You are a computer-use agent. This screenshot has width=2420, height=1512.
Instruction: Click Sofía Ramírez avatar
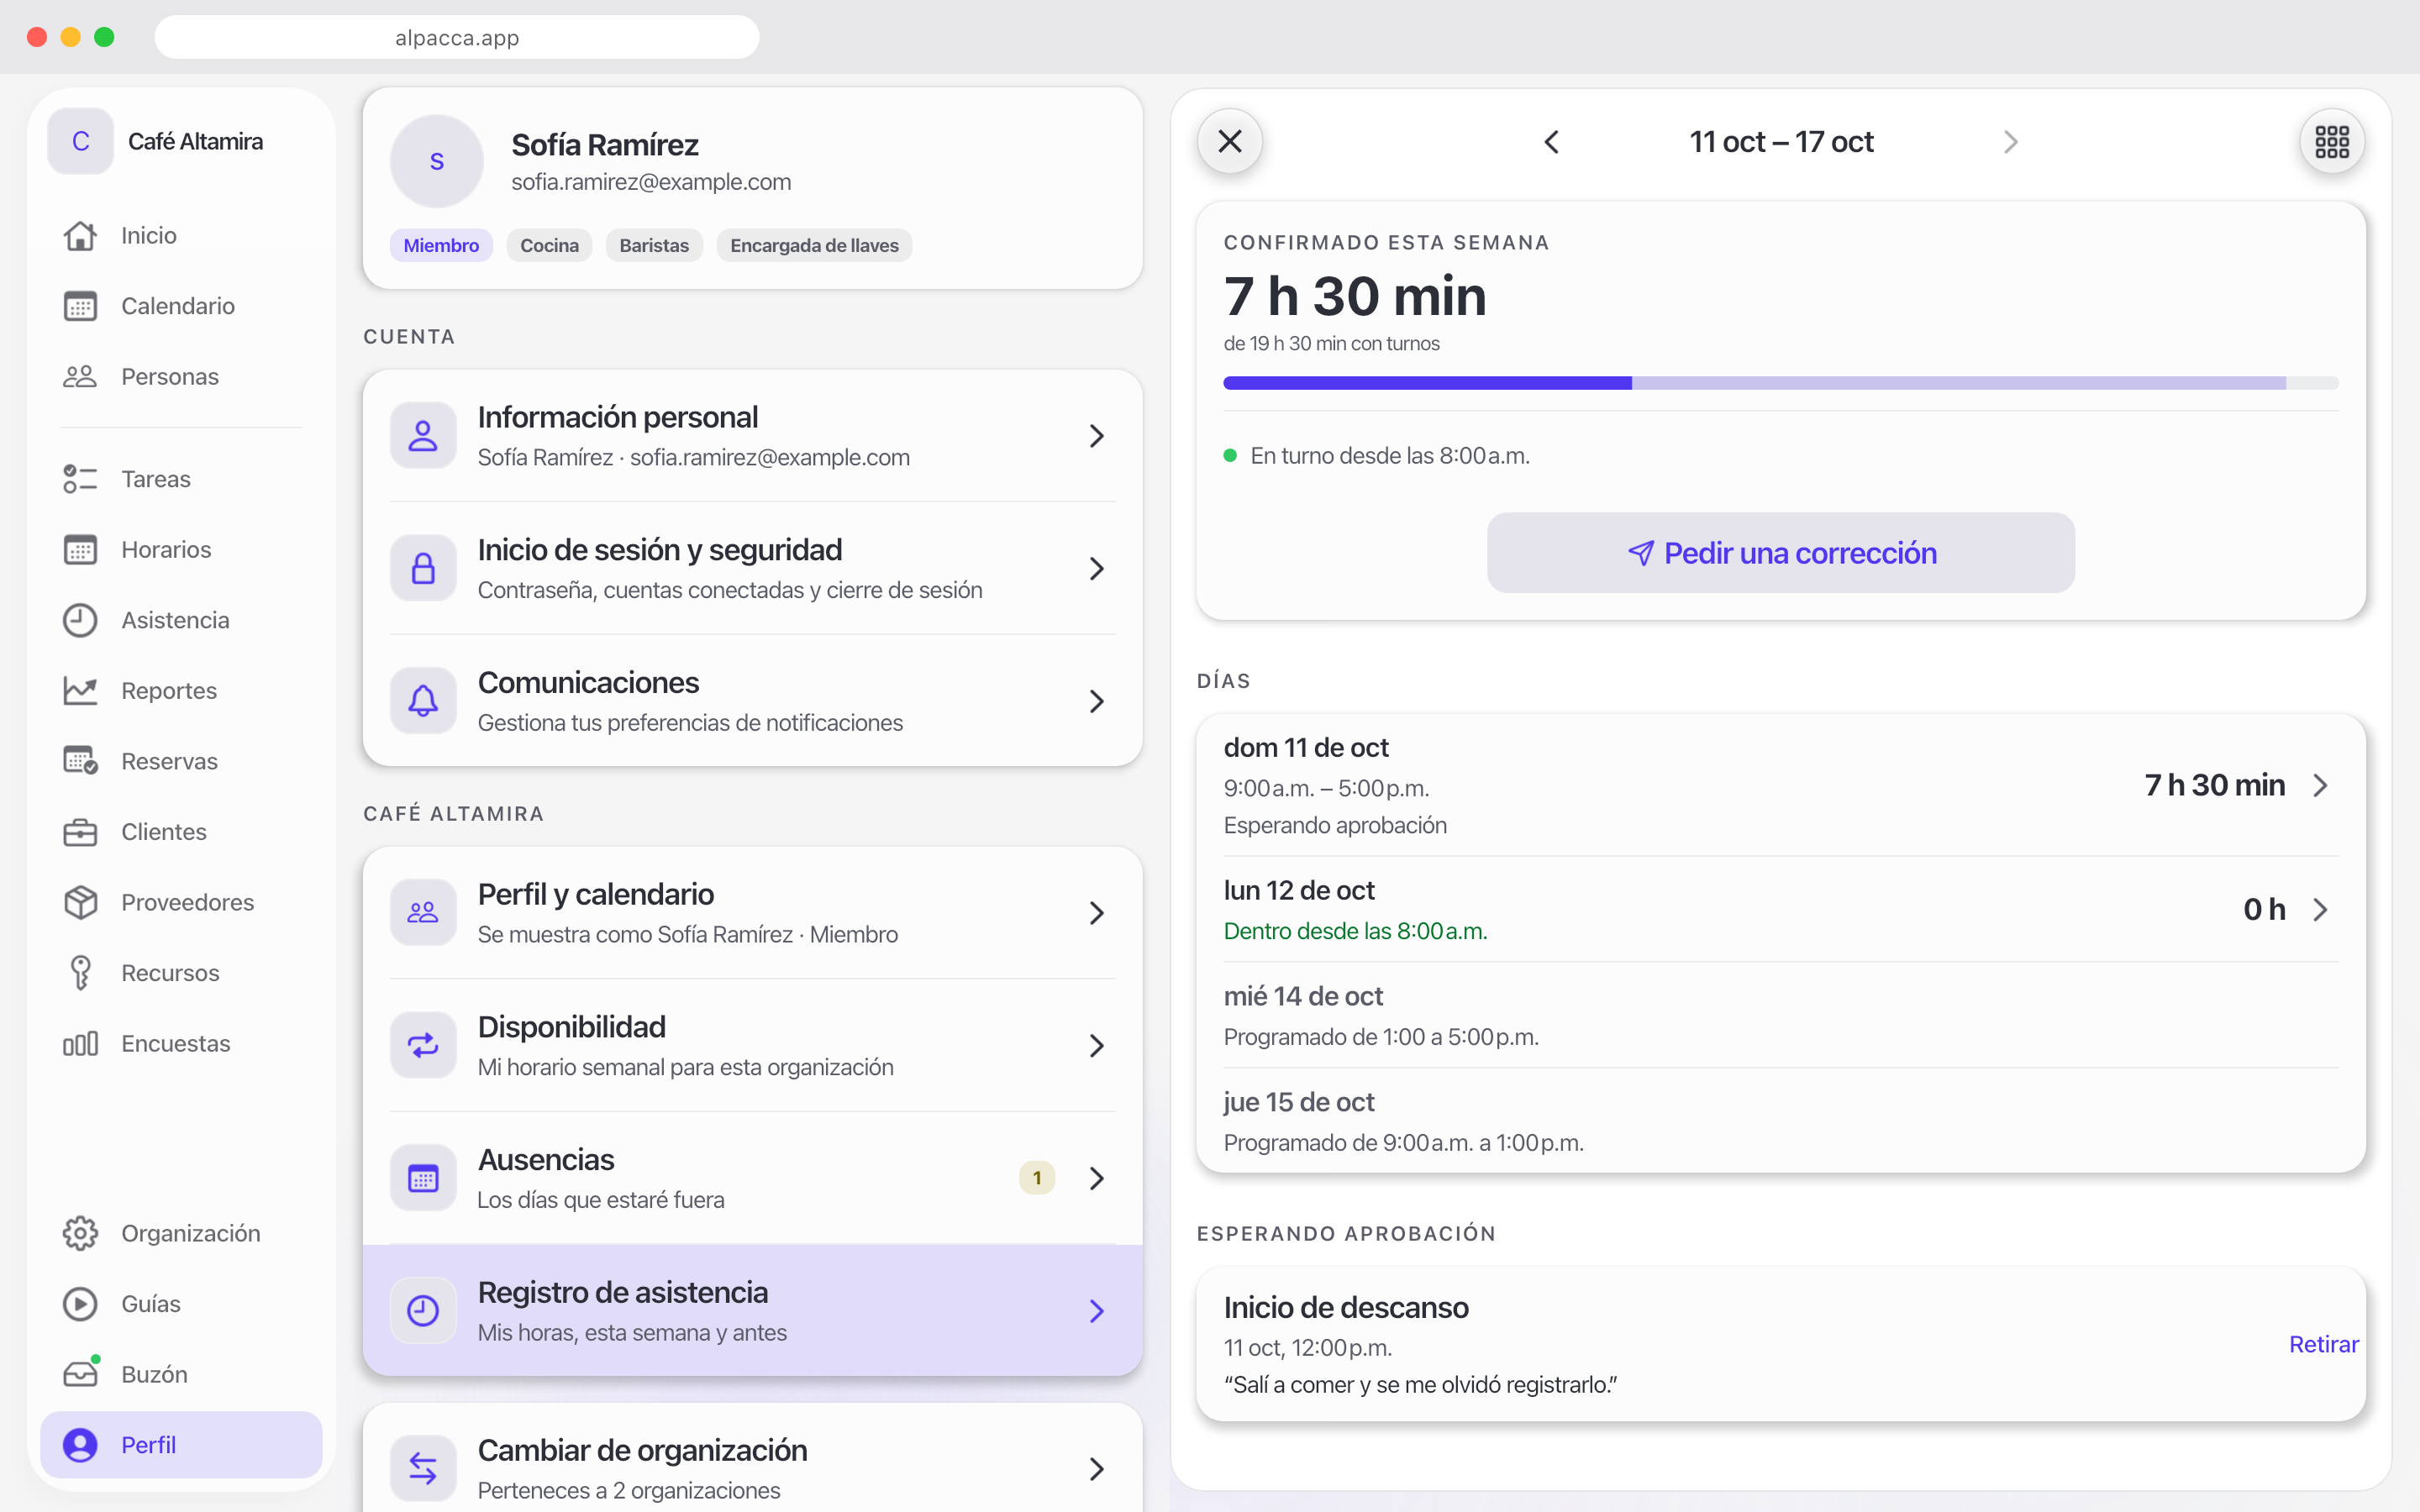(437, 161)
